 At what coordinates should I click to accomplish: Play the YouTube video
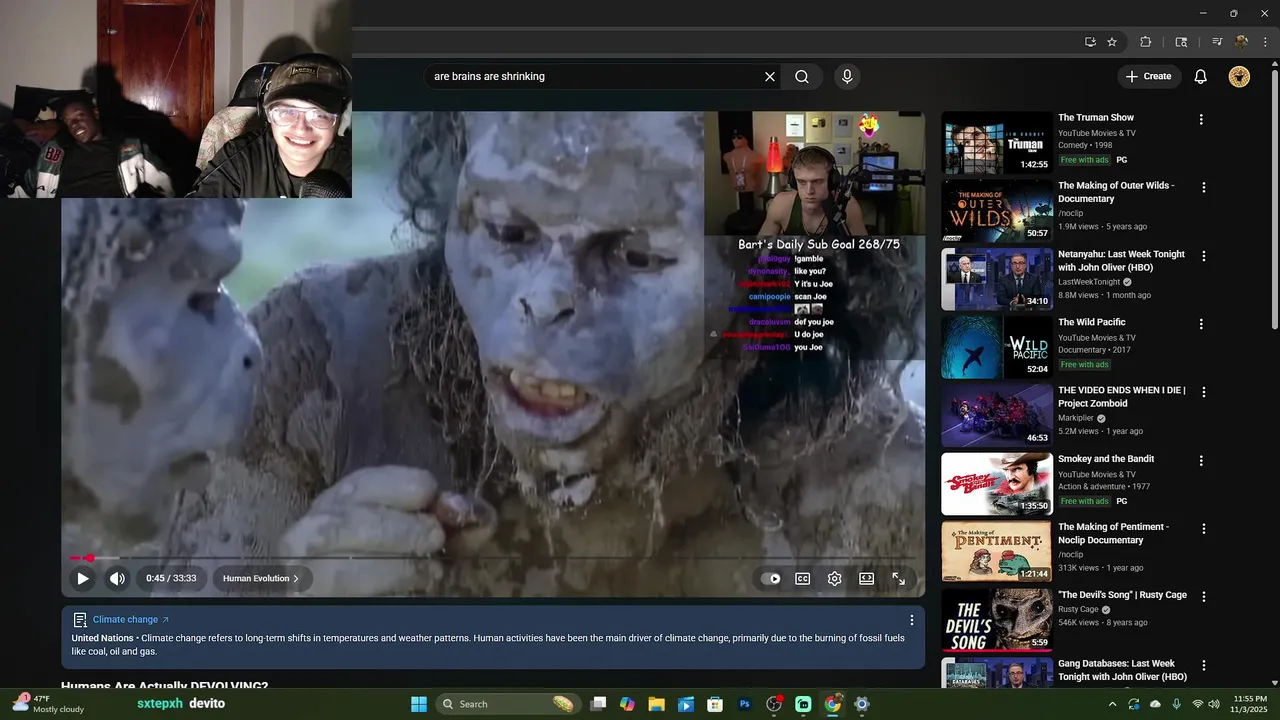(83, 578)
